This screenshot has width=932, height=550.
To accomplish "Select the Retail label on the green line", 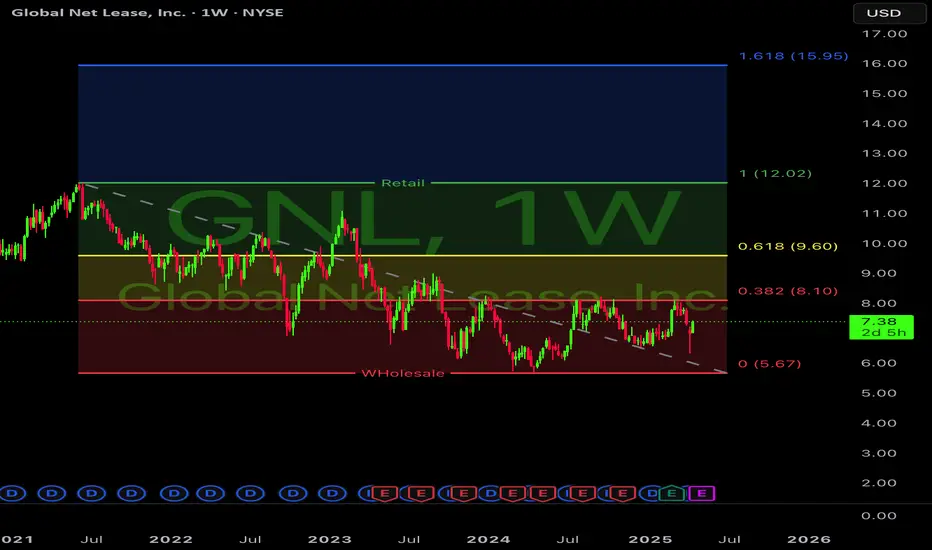I will click(x=402, y=183).
